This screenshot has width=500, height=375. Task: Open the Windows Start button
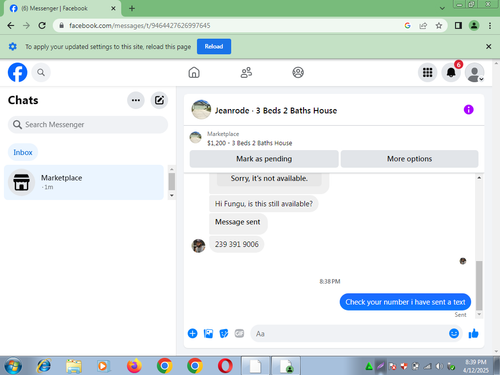click(x=13, y=366)
